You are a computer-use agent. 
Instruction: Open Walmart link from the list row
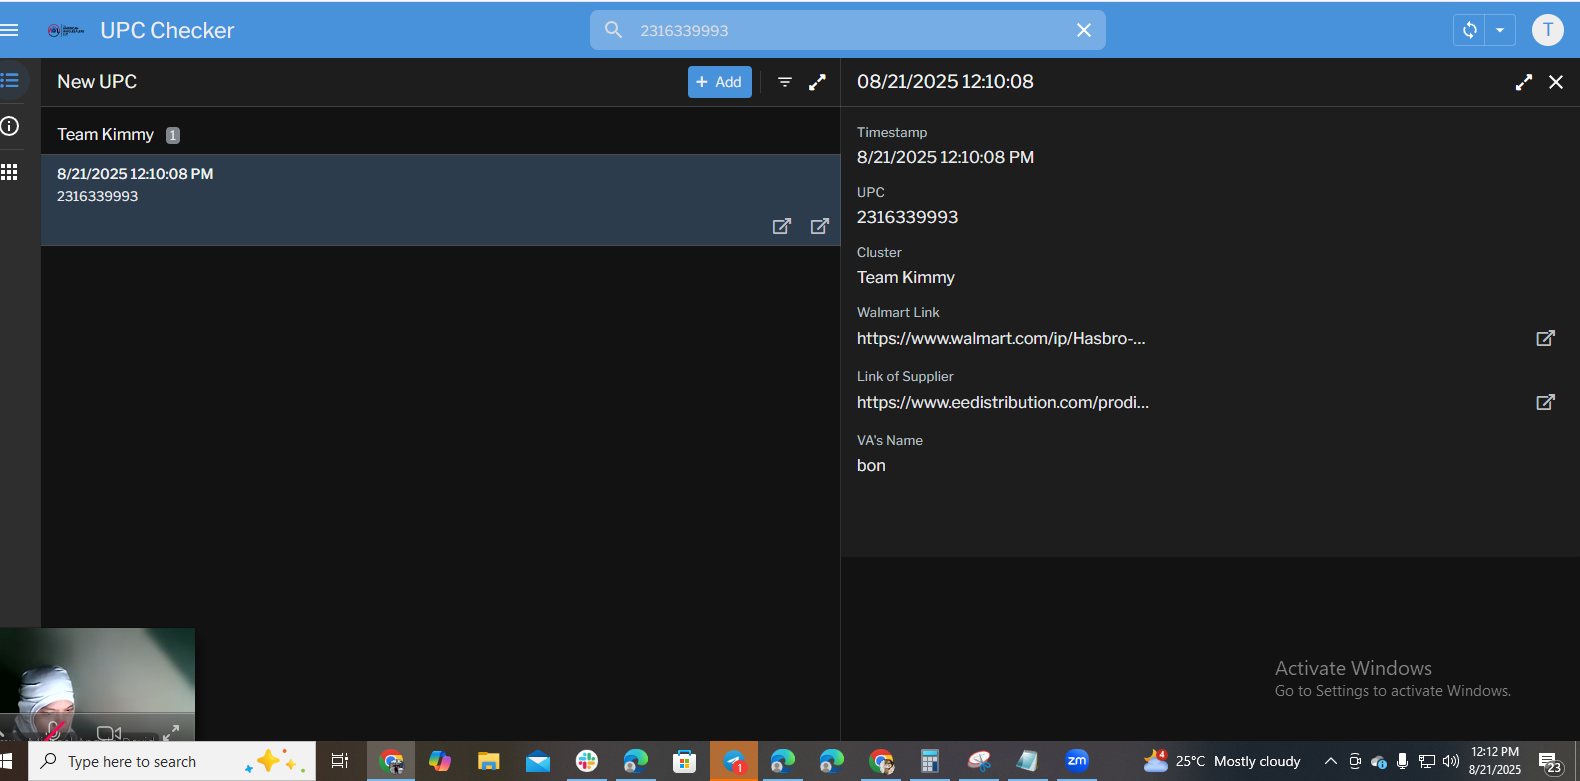pos(782,226)
